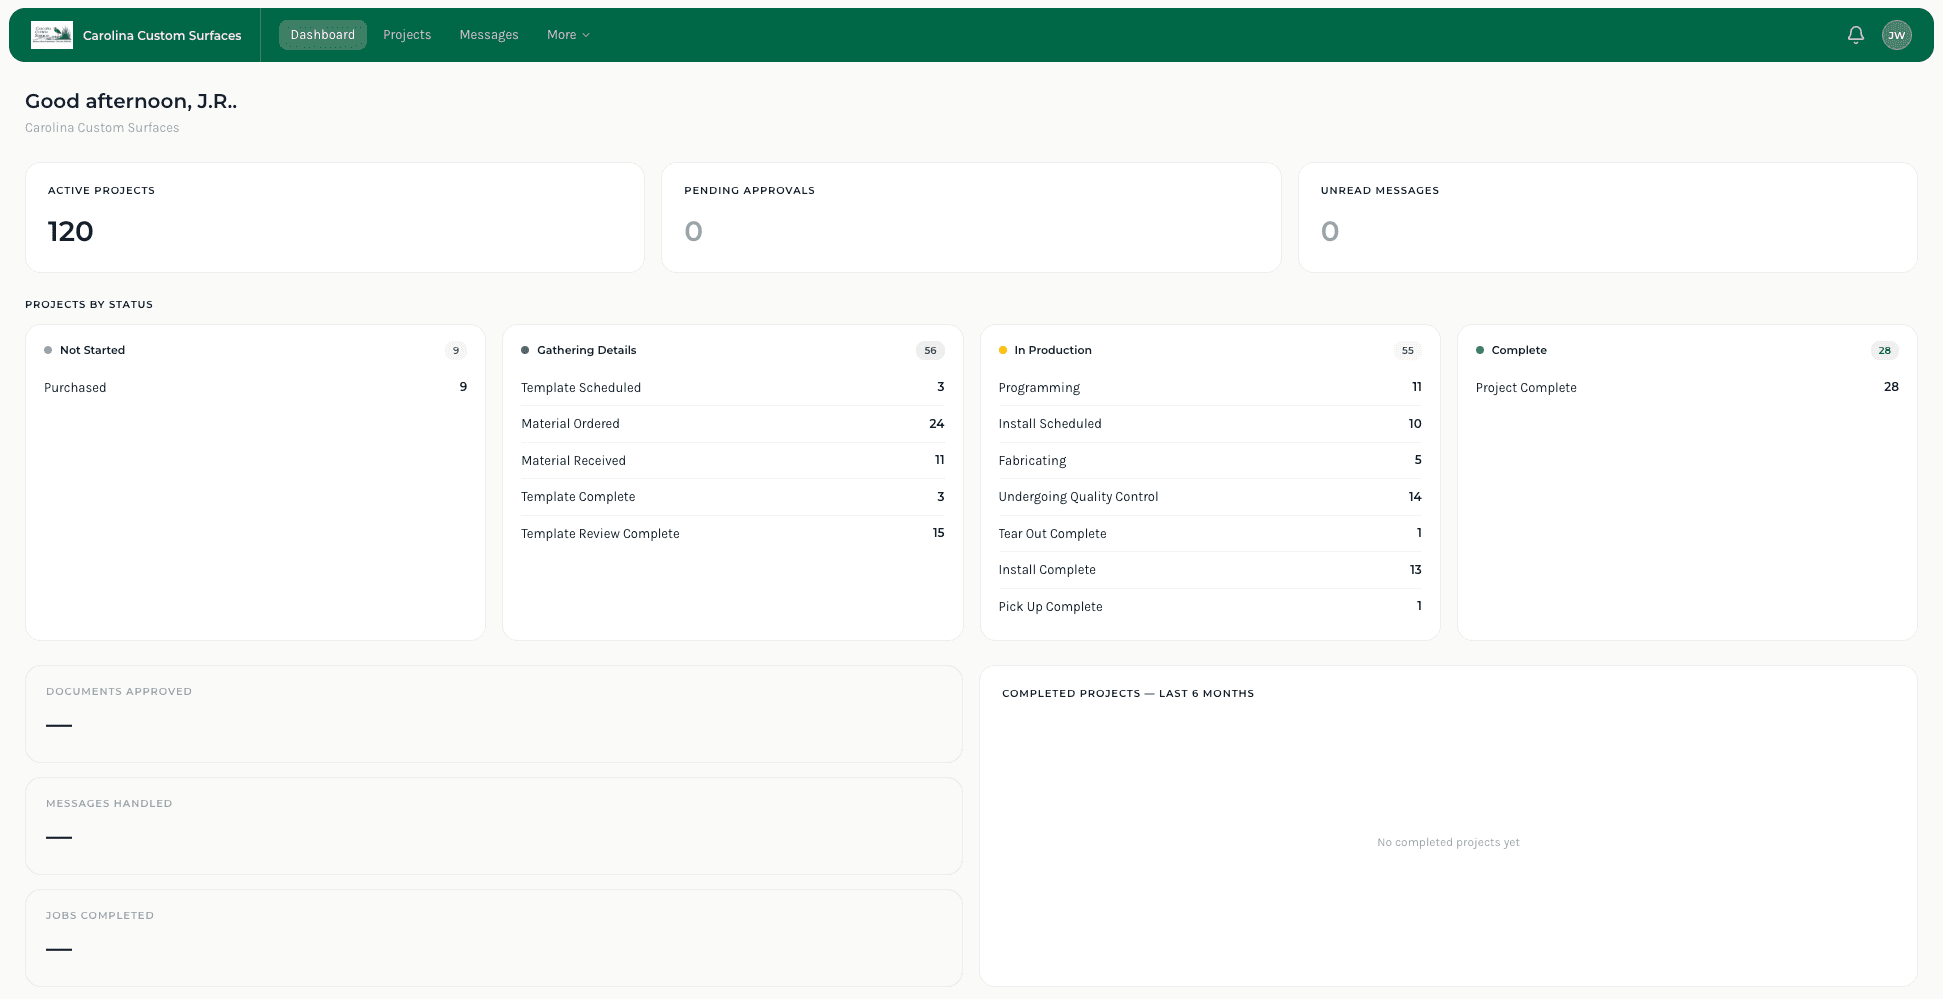Image resolution: width=1943 pixels, height=999 pixels.
Task: Select the Dashboard nav item
Action: (322, 35)
